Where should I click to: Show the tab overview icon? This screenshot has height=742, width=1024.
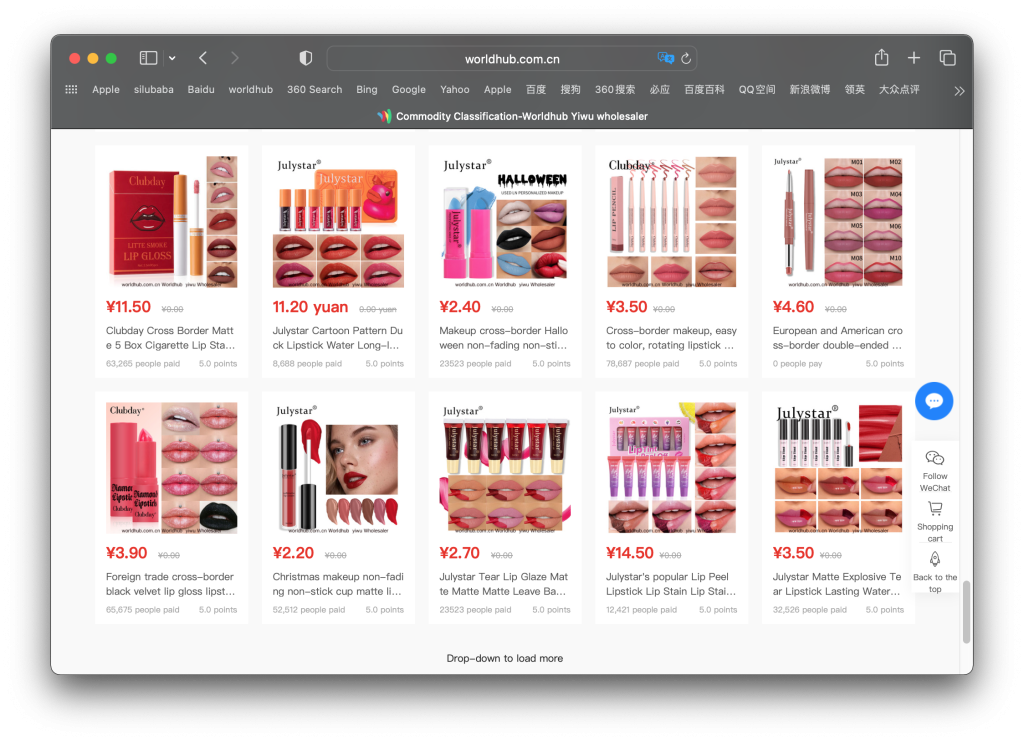click(x=947, y=58)
